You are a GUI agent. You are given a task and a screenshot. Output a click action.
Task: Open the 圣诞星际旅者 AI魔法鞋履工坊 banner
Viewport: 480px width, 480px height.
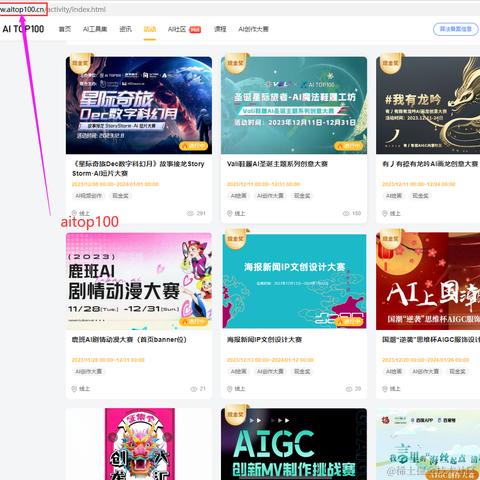294,105
